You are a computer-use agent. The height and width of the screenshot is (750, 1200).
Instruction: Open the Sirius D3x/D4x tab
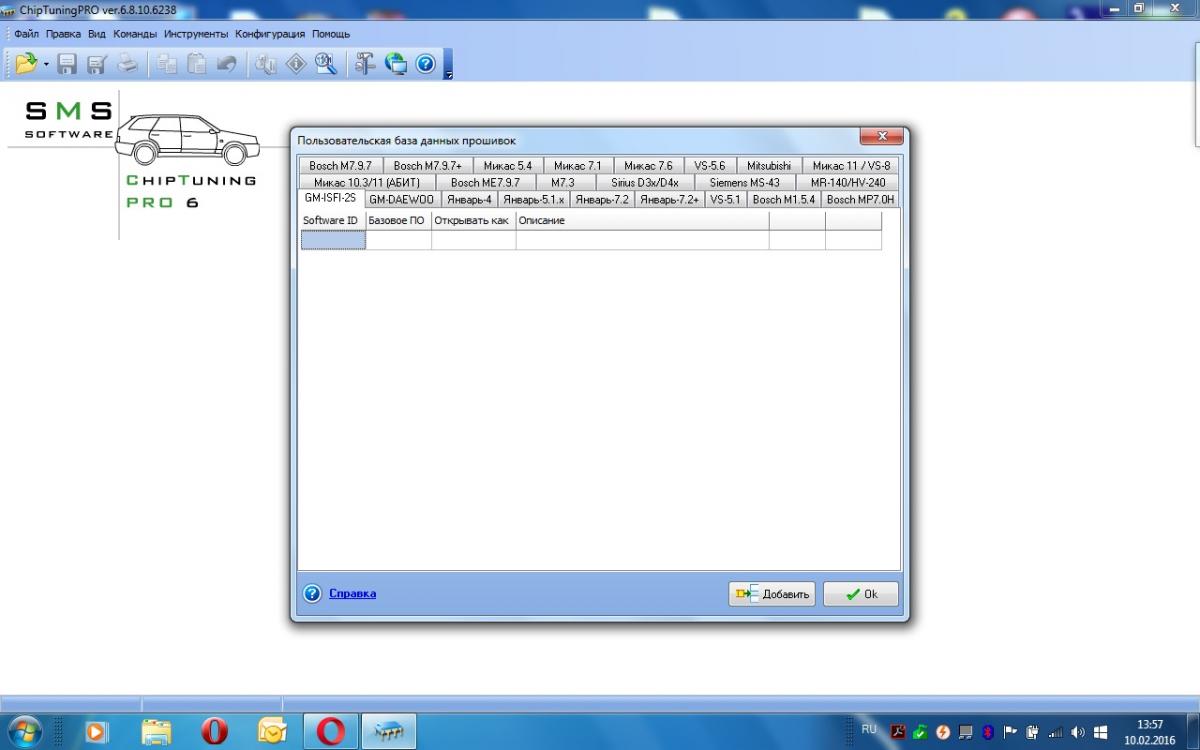(x=645, y=183)
